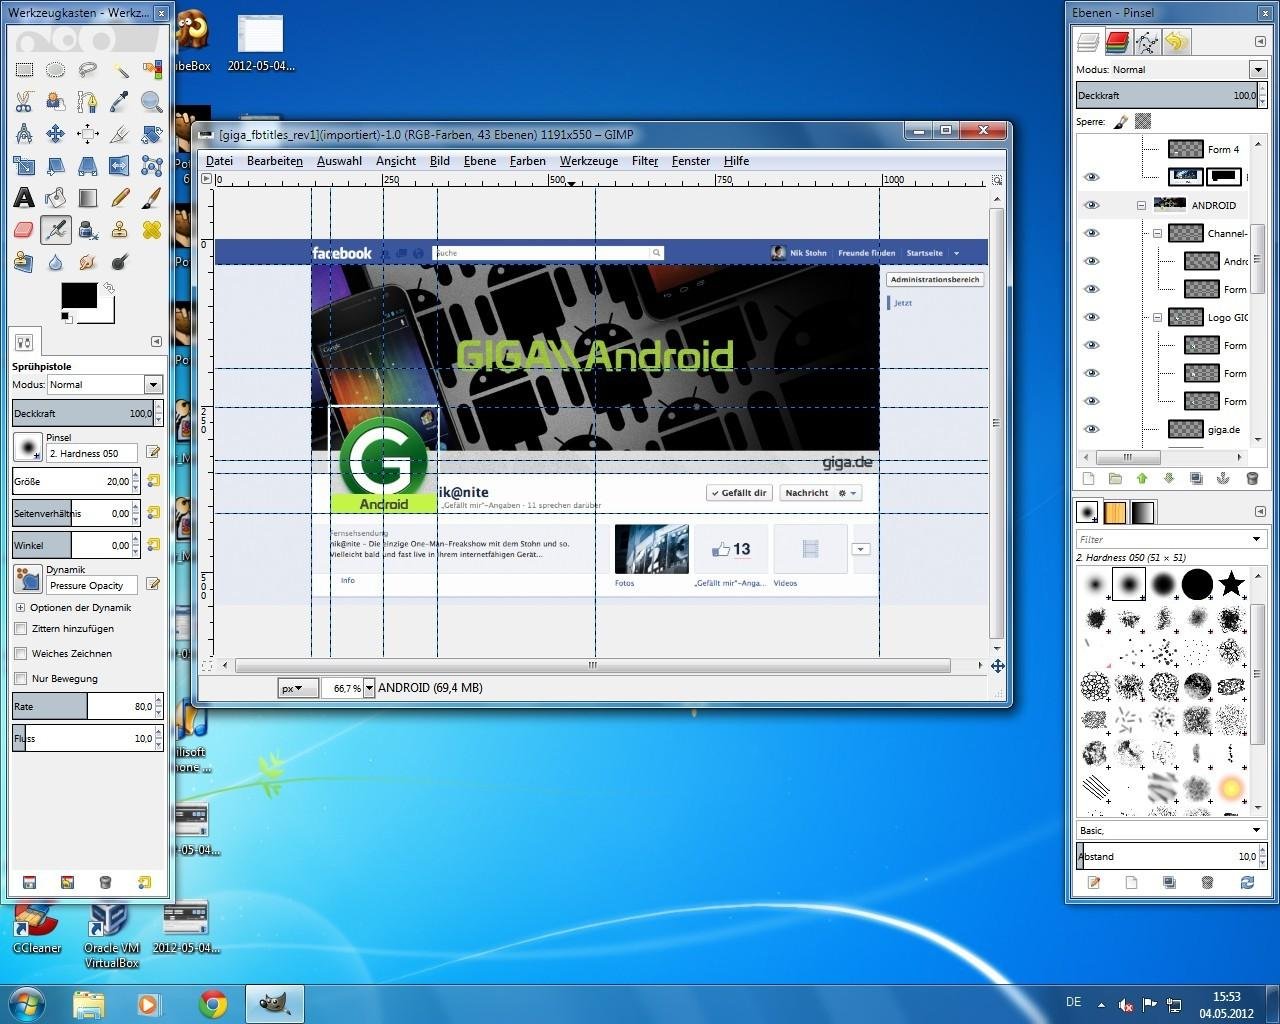Open the Modus dropdown in Ebenen panel
This screenshot has width=1280, height=1024.
tap(1258, 69)
